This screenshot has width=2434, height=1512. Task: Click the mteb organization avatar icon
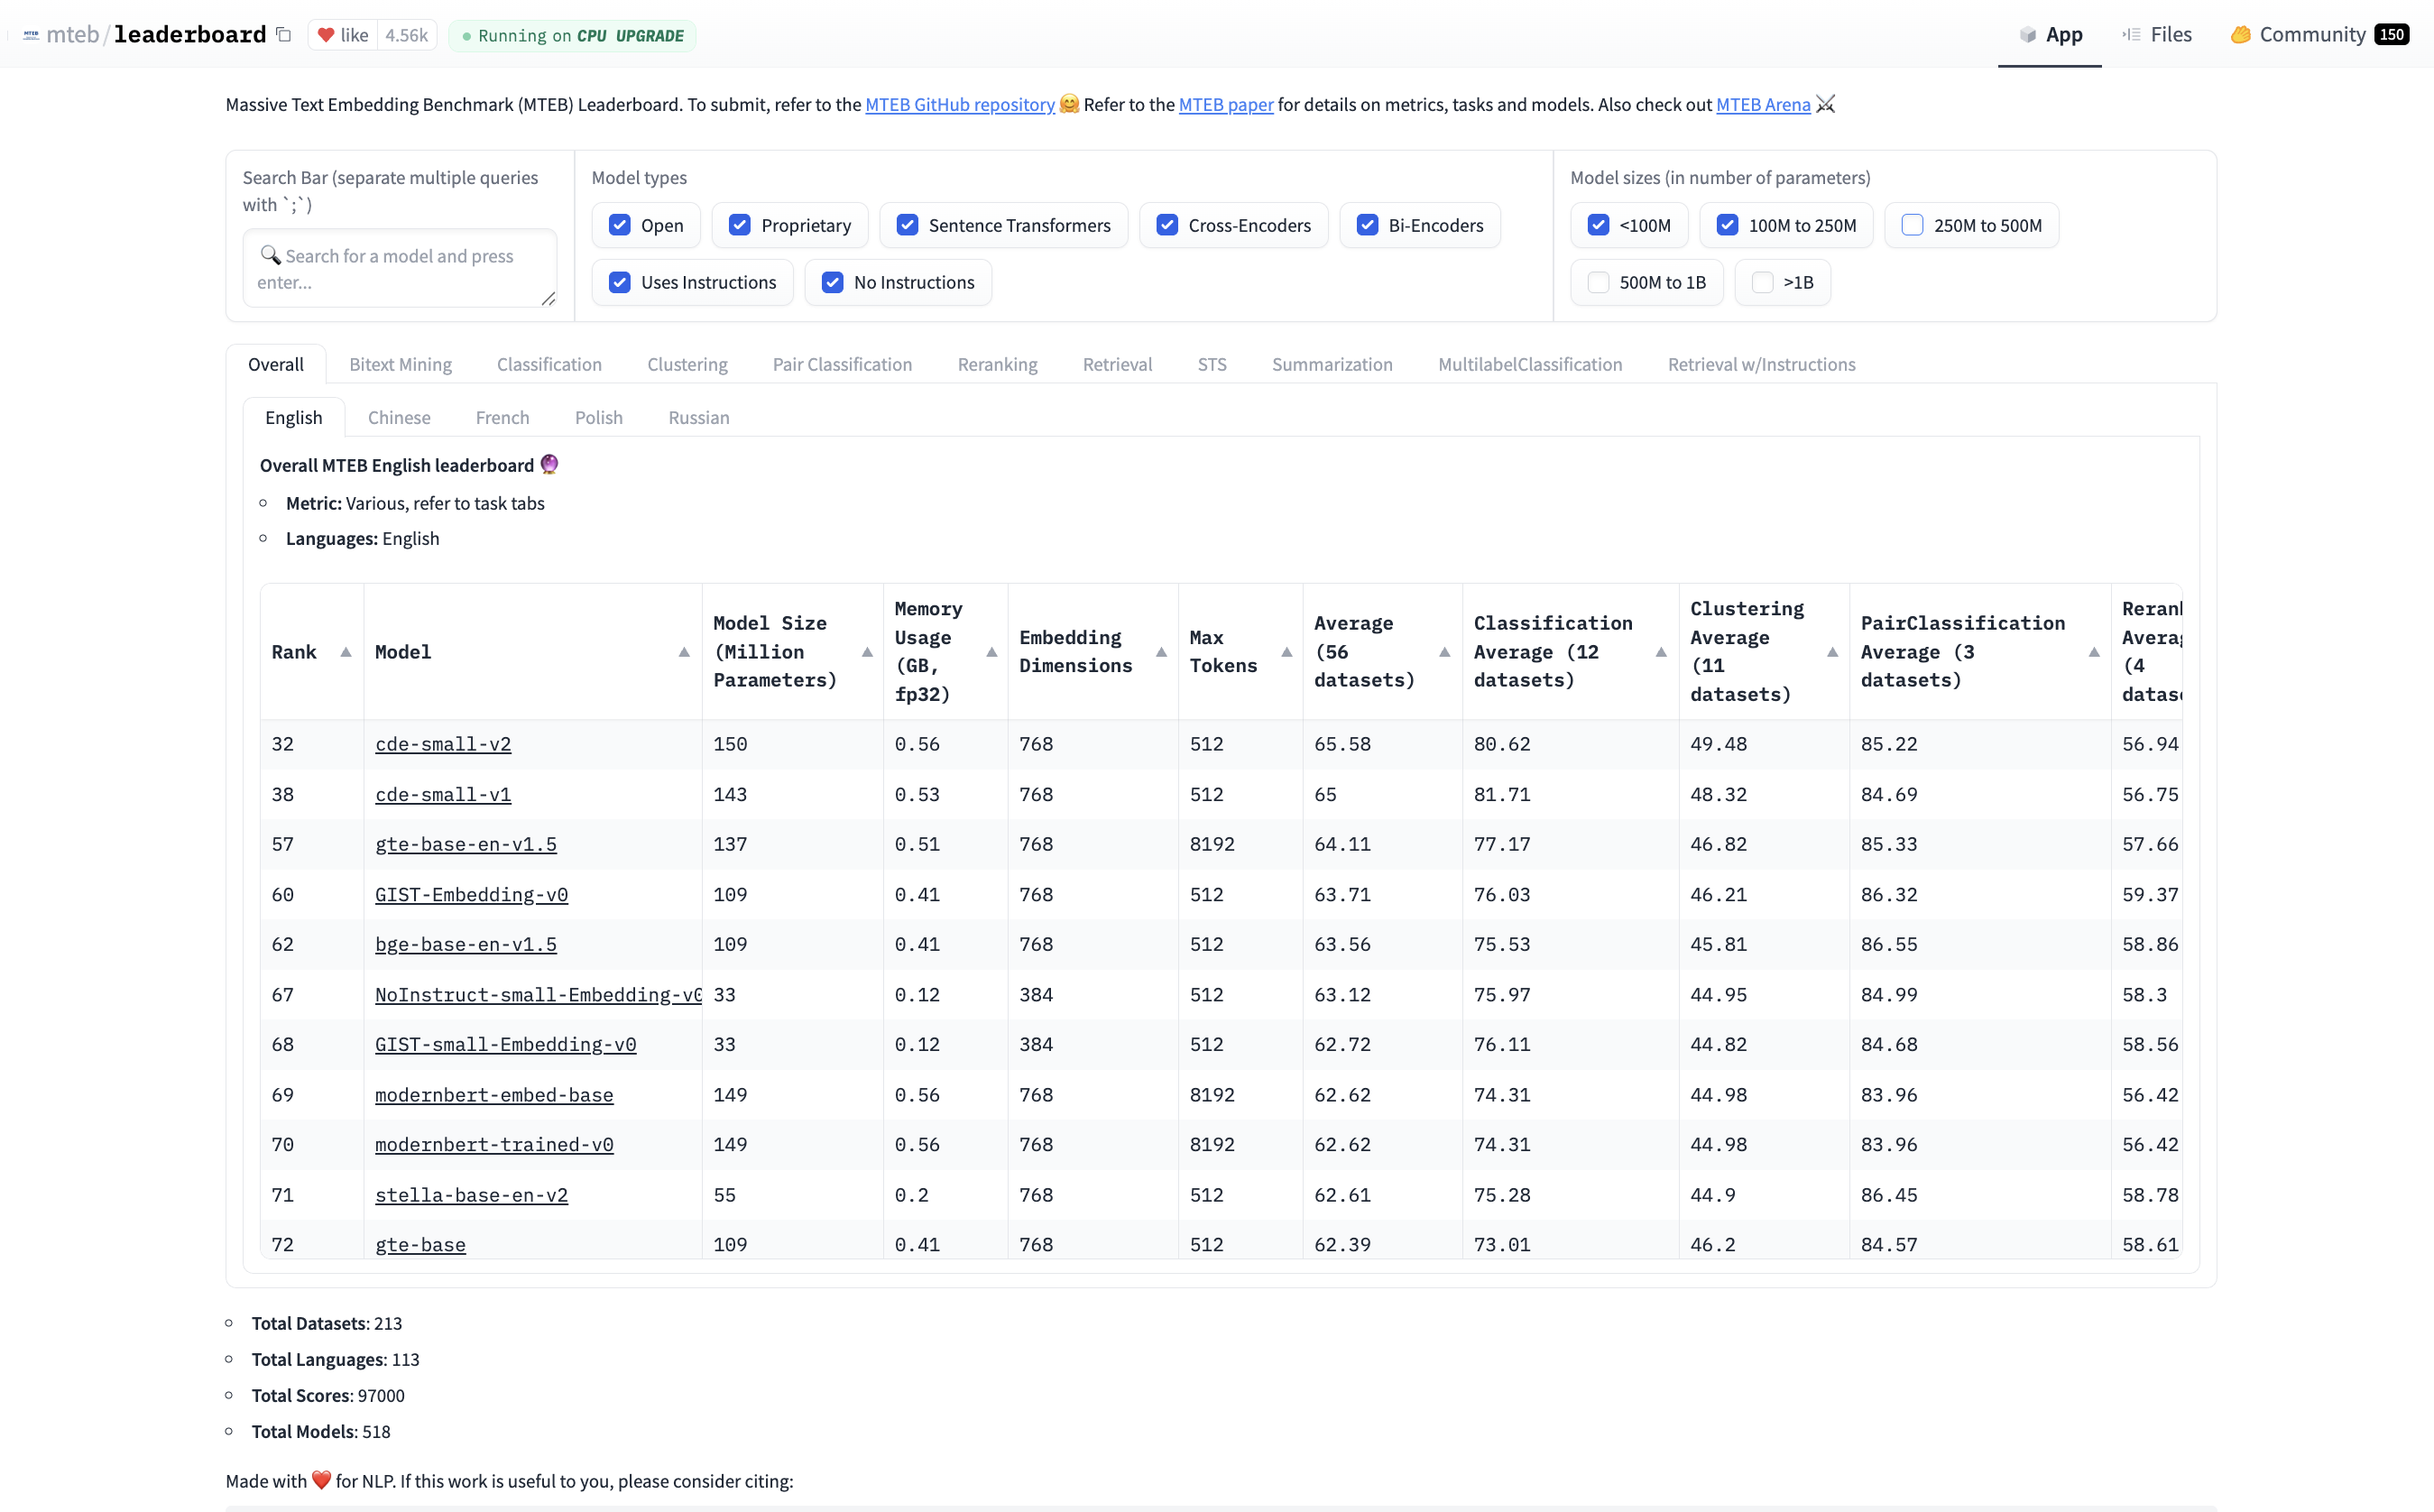pyautogui.click(x=31, y=35)
